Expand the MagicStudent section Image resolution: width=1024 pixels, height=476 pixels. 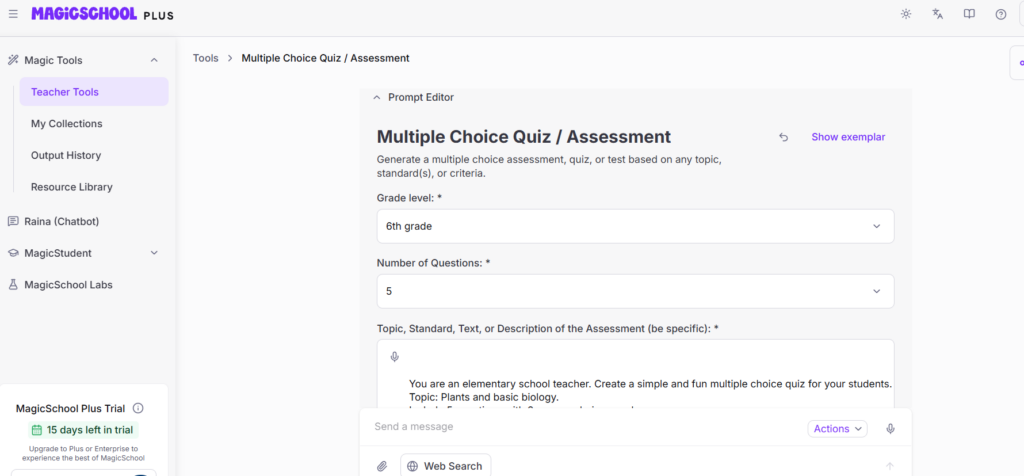click(x=154, y=253)
